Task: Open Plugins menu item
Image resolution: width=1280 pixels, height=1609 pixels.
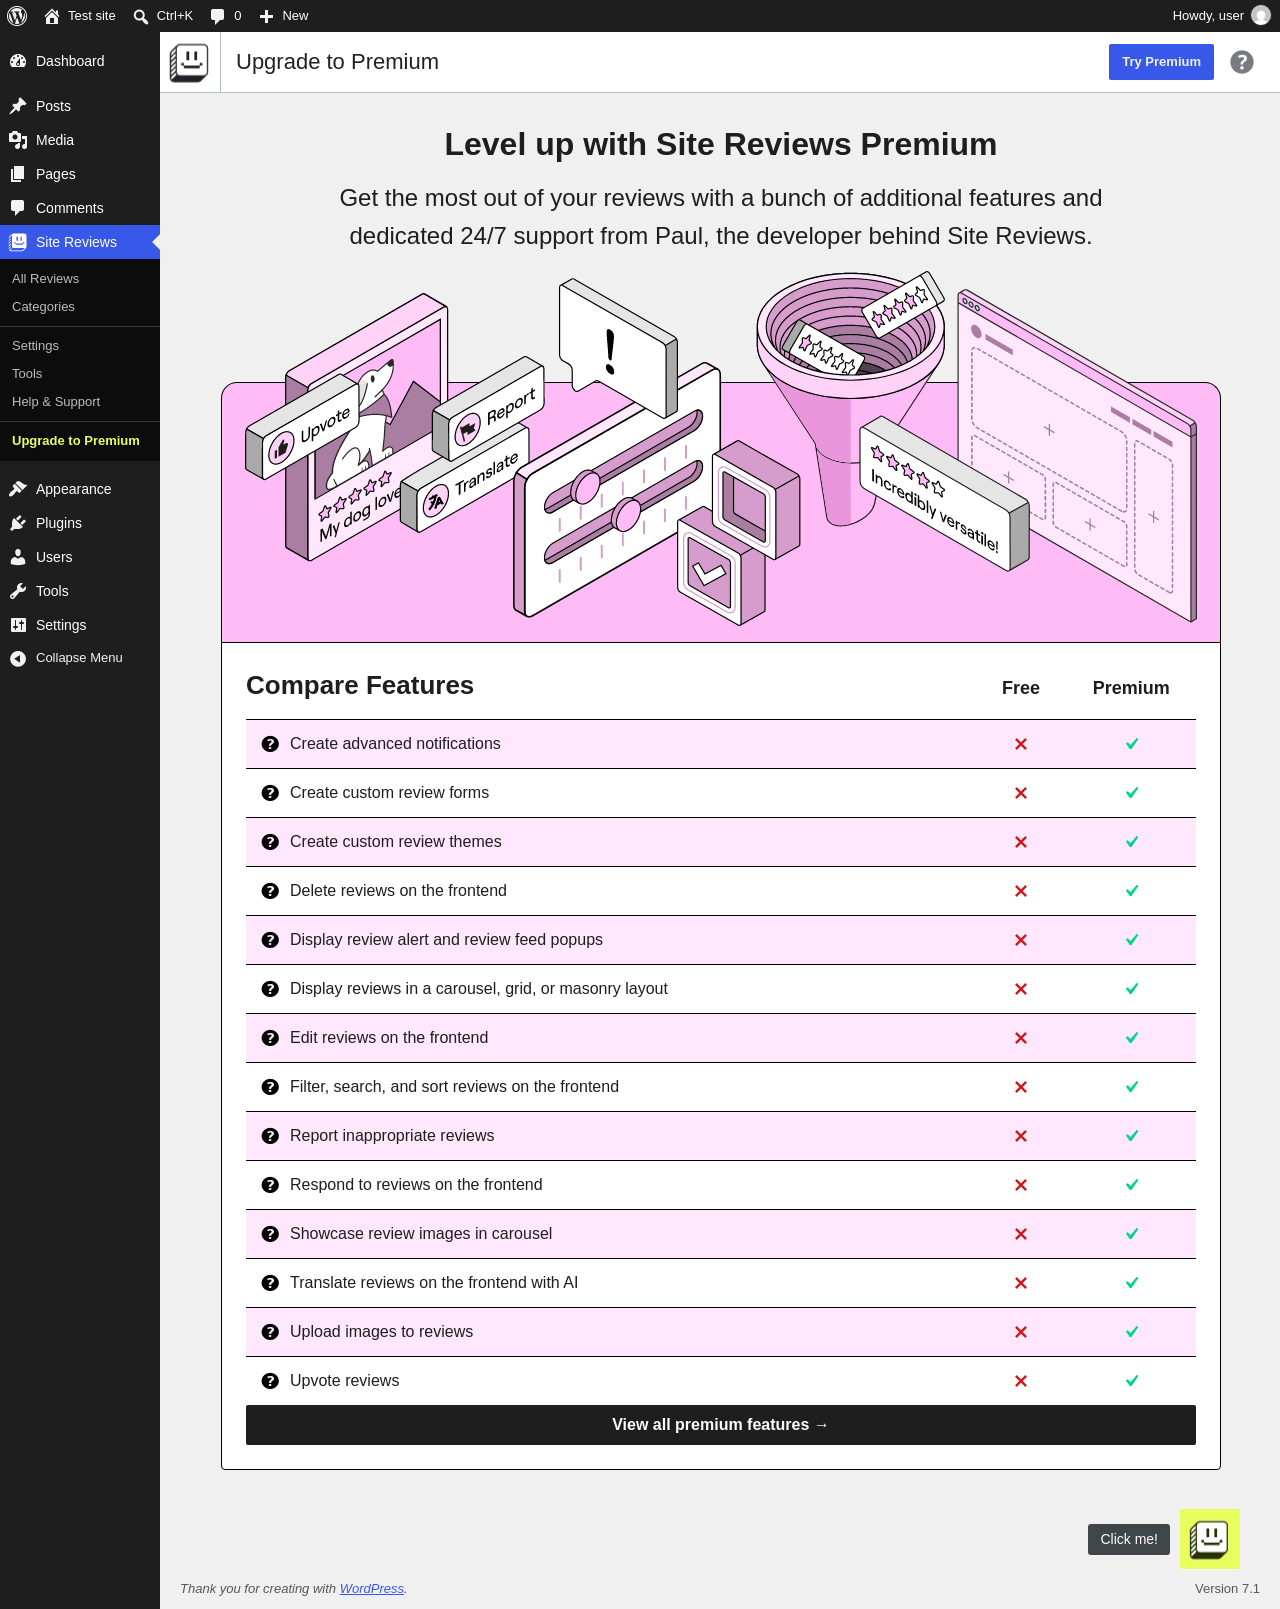Action: (80, 523)
